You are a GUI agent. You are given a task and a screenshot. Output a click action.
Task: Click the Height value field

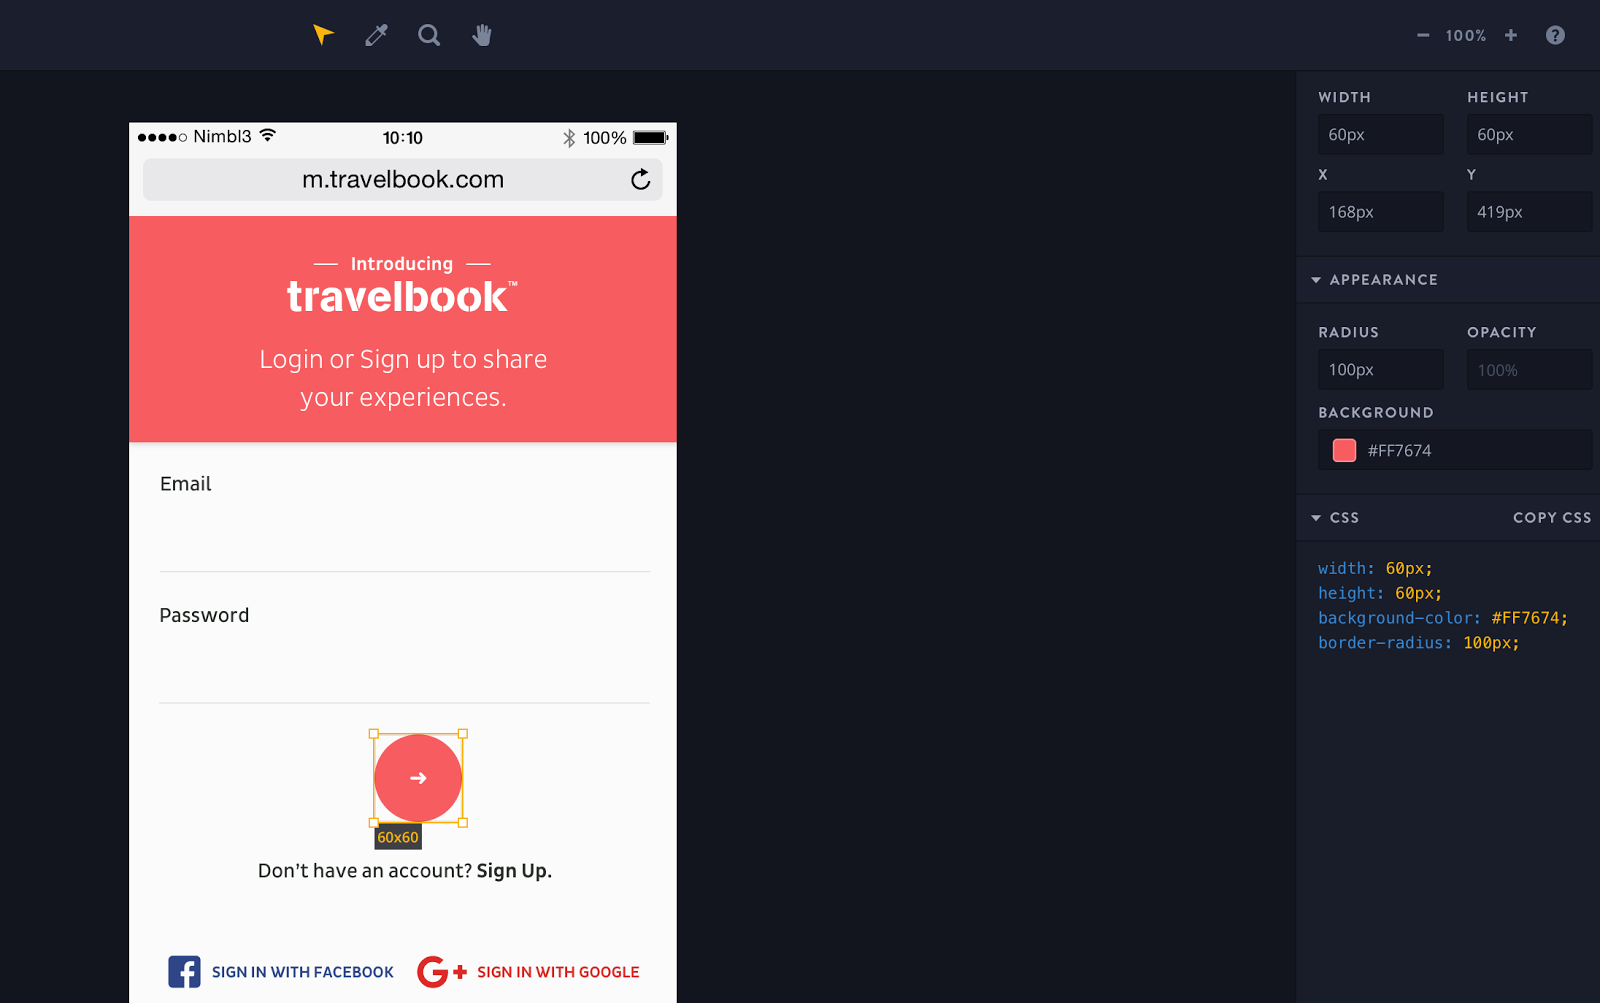coord(1529,134)
